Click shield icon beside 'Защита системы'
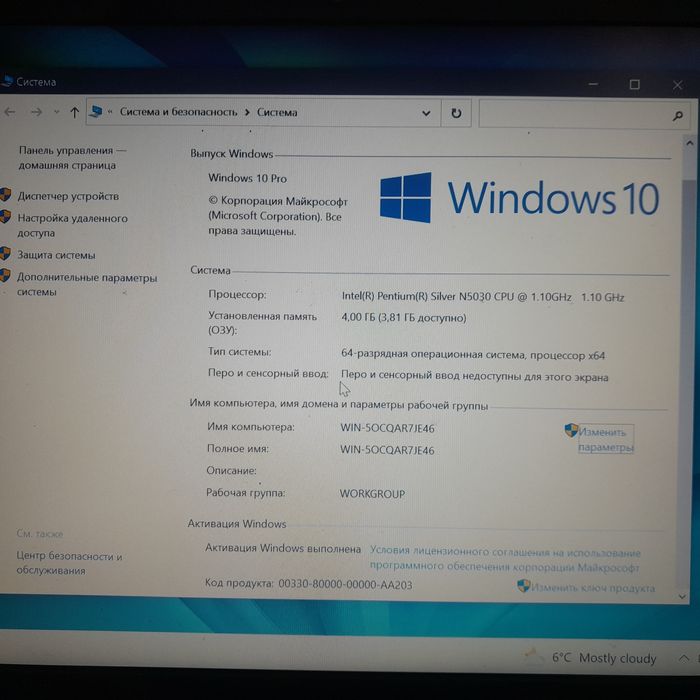 (x=5, y=254)
